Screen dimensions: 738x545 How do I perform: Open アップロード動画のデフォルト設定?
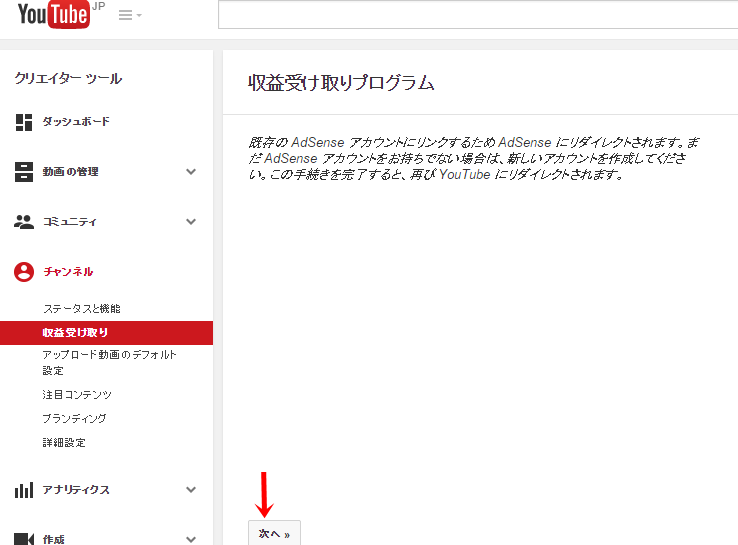coord(109,362)
